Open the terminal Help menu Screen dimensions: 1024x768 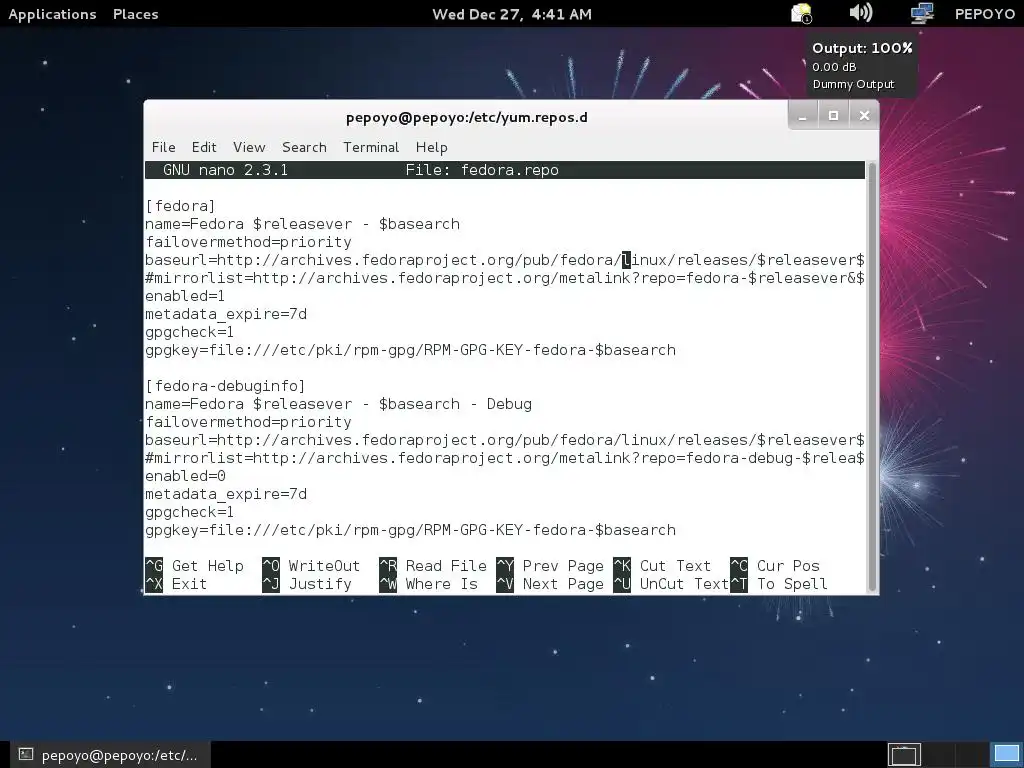point(432,147)
